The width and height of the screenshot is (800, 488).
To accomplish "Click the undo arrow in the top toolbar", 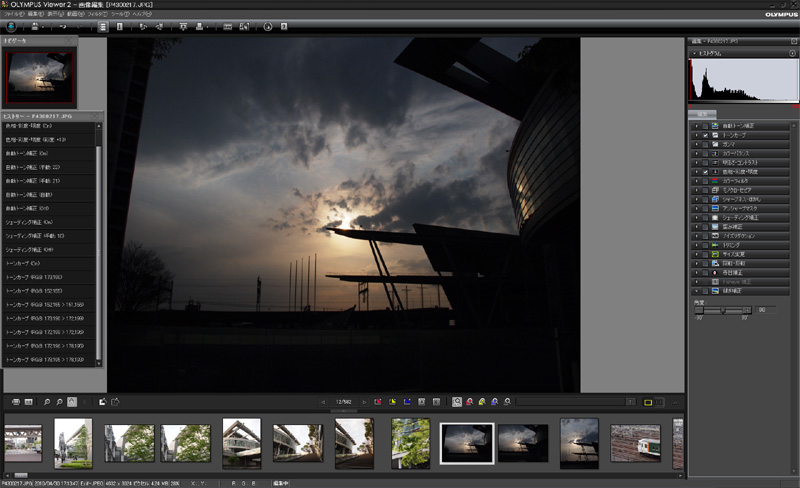I will (x=63, y=27).
